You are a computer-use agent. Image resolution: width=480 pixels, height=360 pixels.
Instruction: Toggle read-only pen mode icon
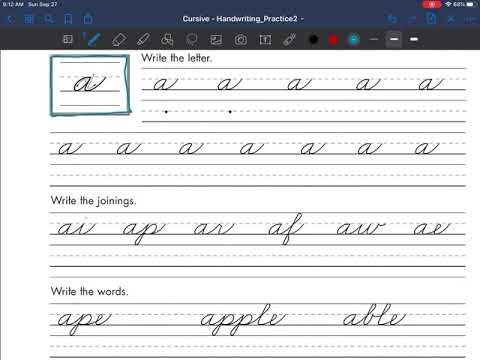pyautogui.click(x=451, y=19)
